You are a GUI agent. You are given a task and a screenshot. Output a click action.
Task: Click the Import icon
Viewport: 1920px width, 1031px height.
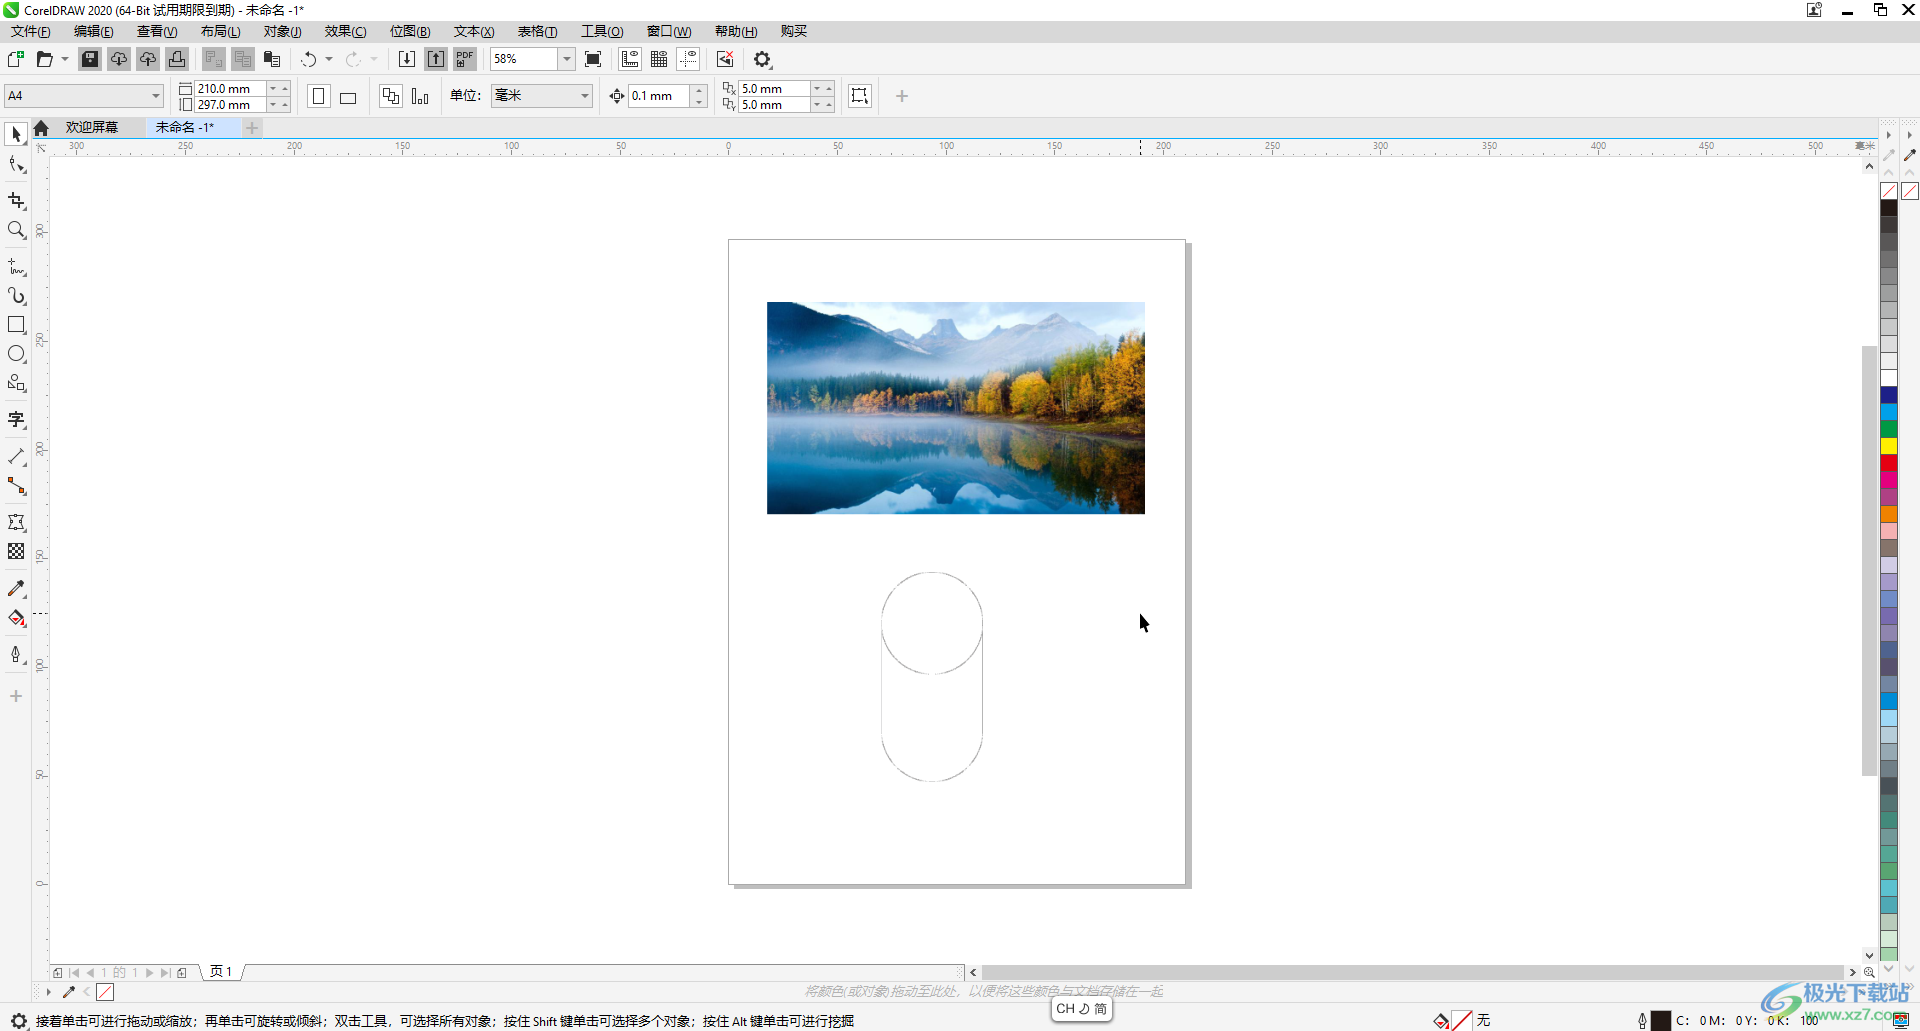[x=406, y=59]
